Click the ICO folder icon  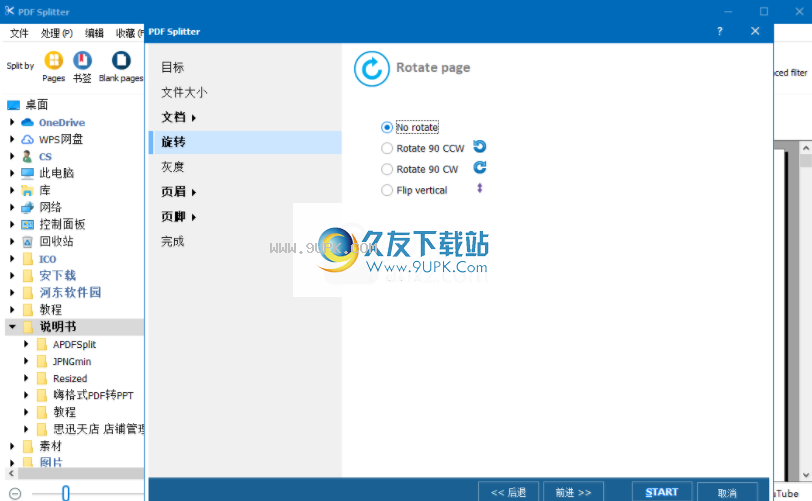[28, 259]
